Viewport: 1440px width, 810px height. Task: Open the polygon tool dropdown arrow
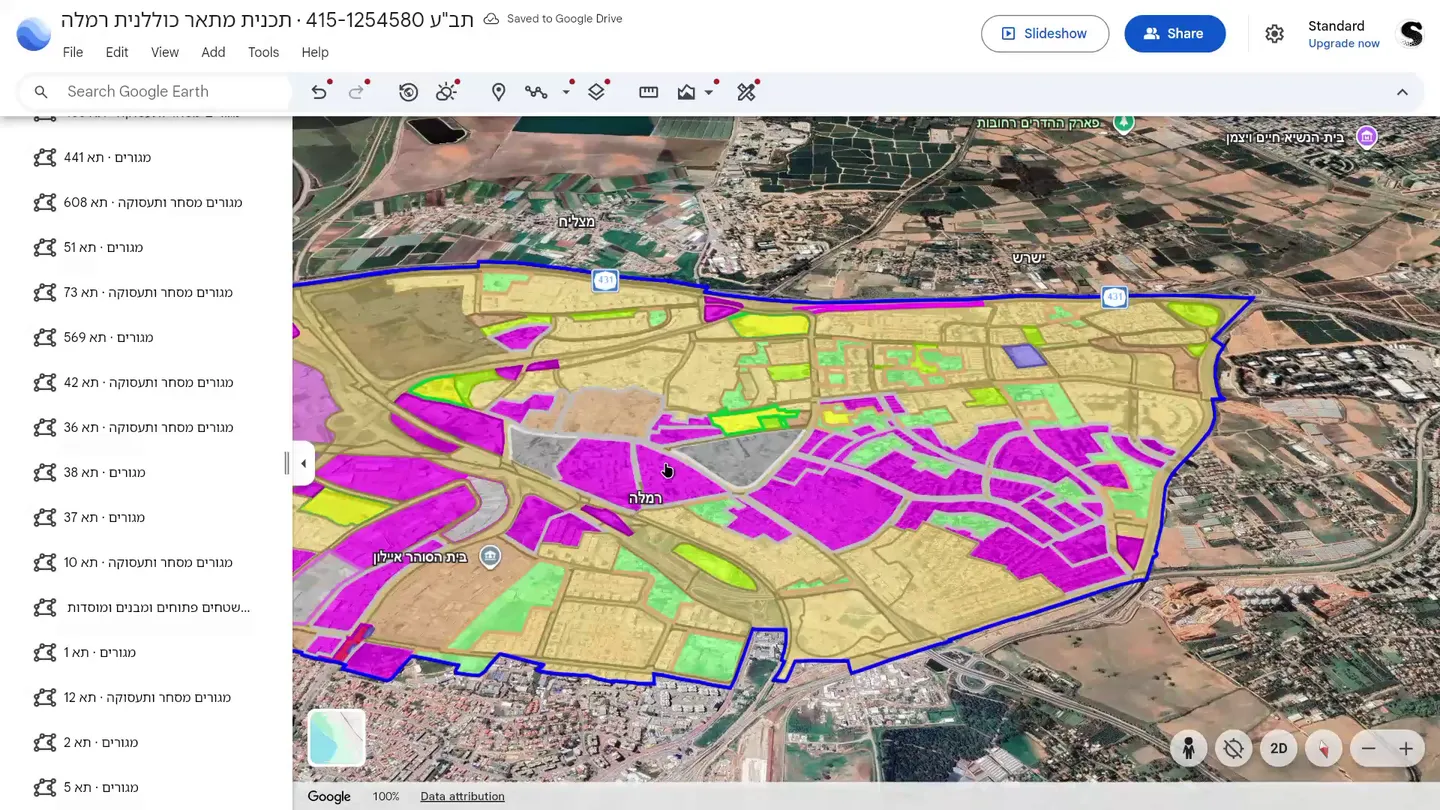pos(709,92)
